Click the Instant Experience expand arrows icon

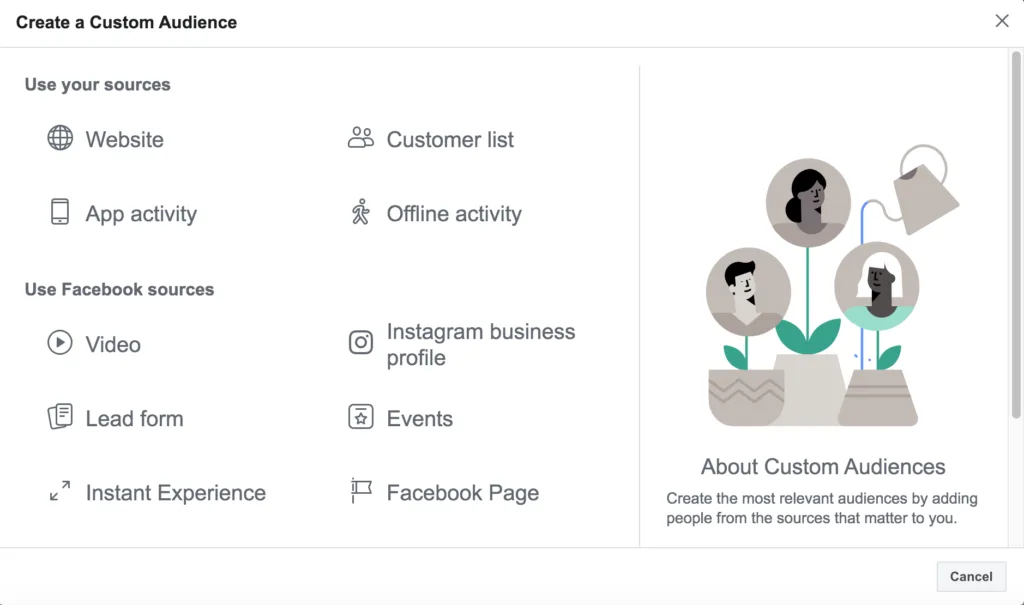[60, 491]
